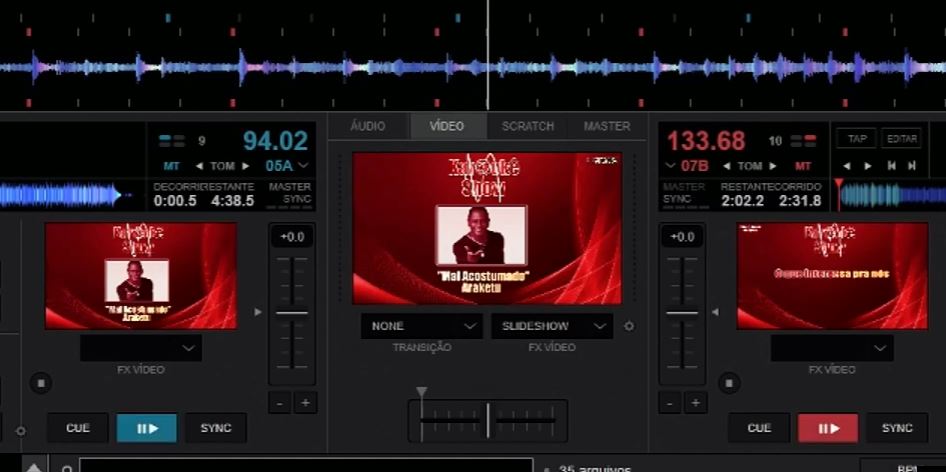Click left deck beat grid indicator icon
This screenshot has height=472, width=946.
(x=172, y=141)
